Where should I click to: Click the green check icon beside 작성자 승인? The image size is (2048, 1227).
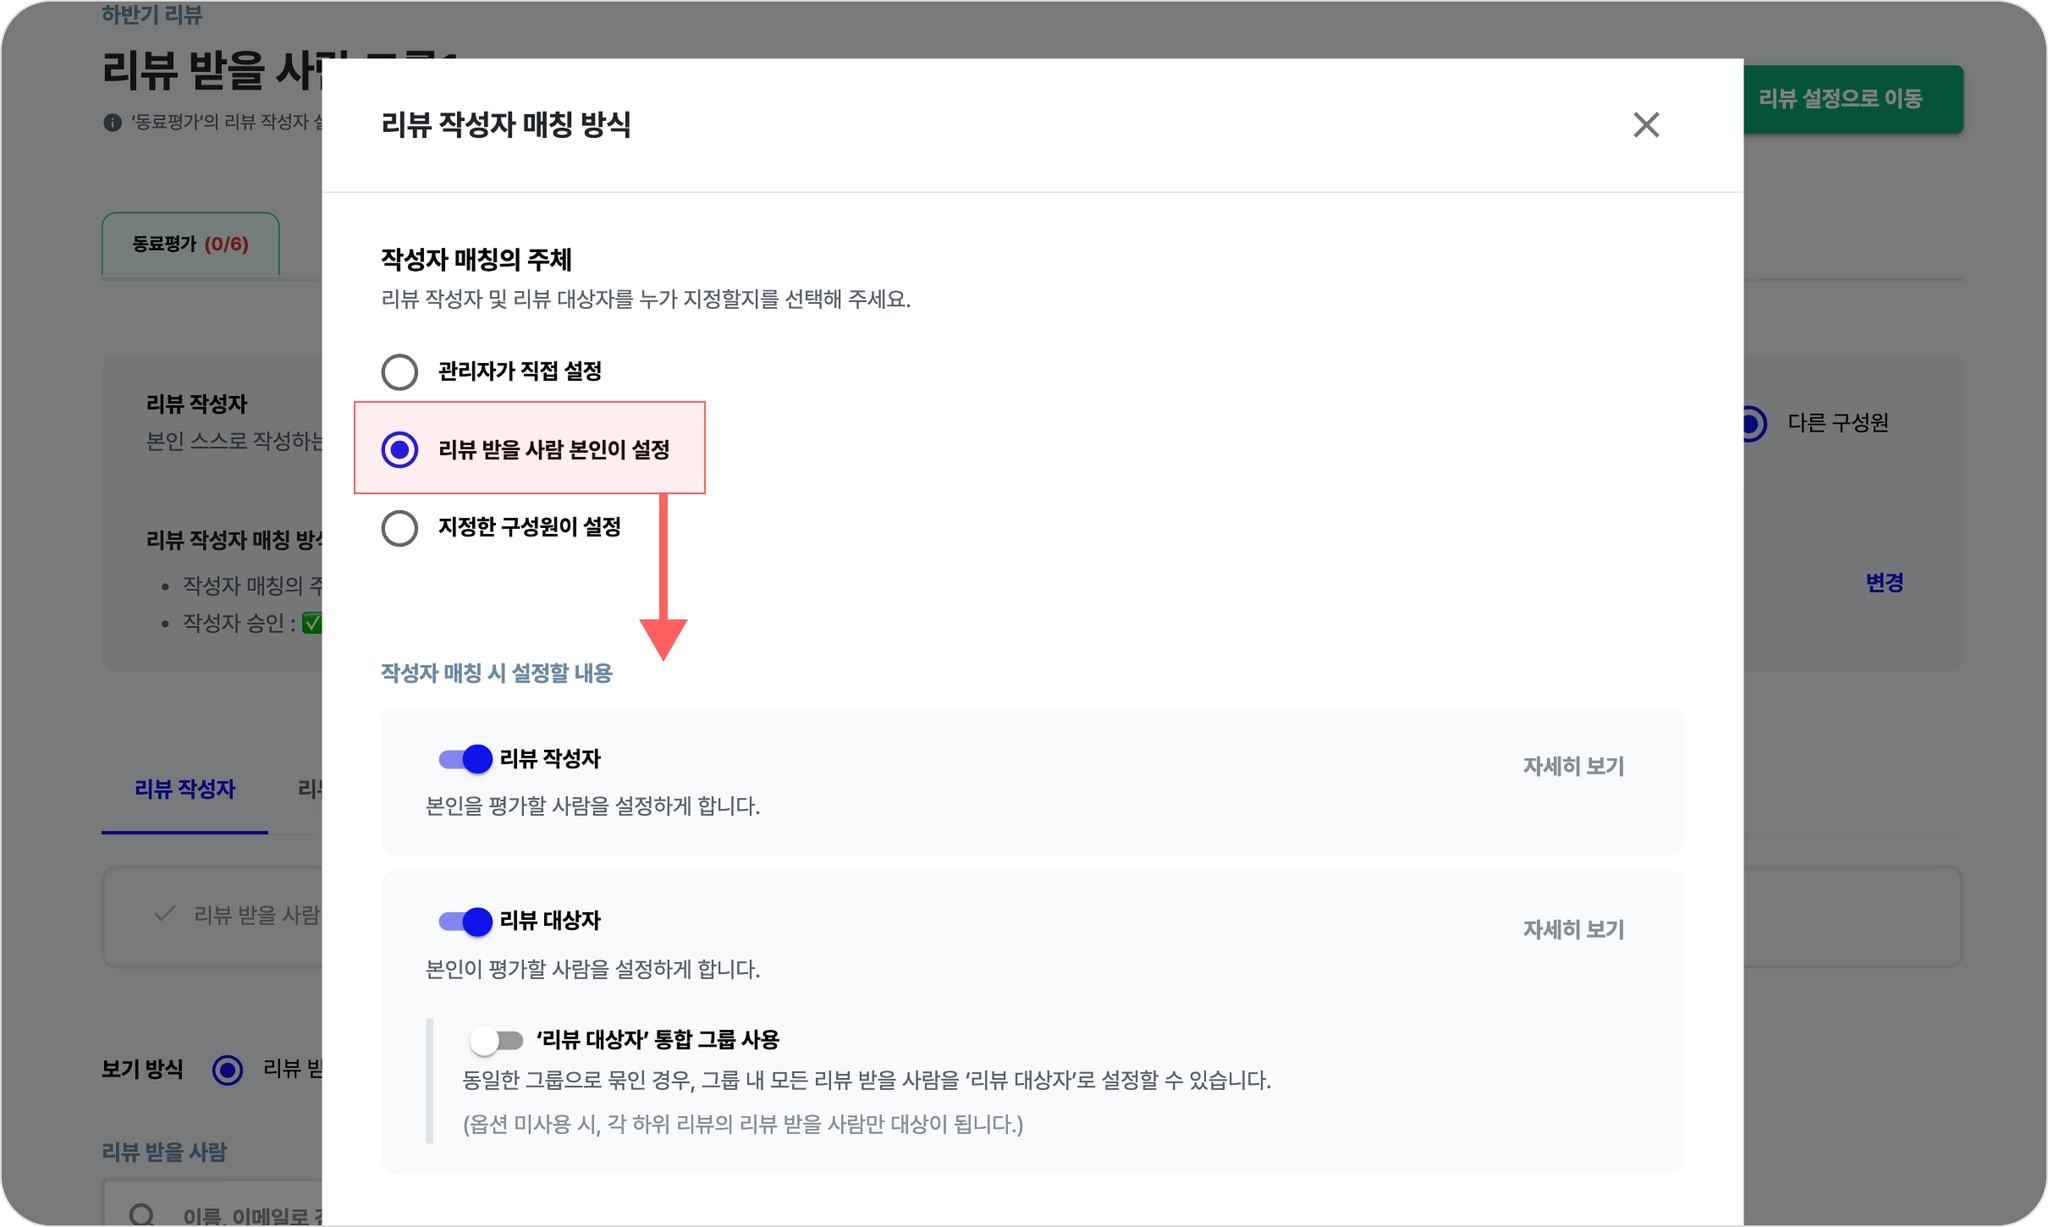click(312, 623)
